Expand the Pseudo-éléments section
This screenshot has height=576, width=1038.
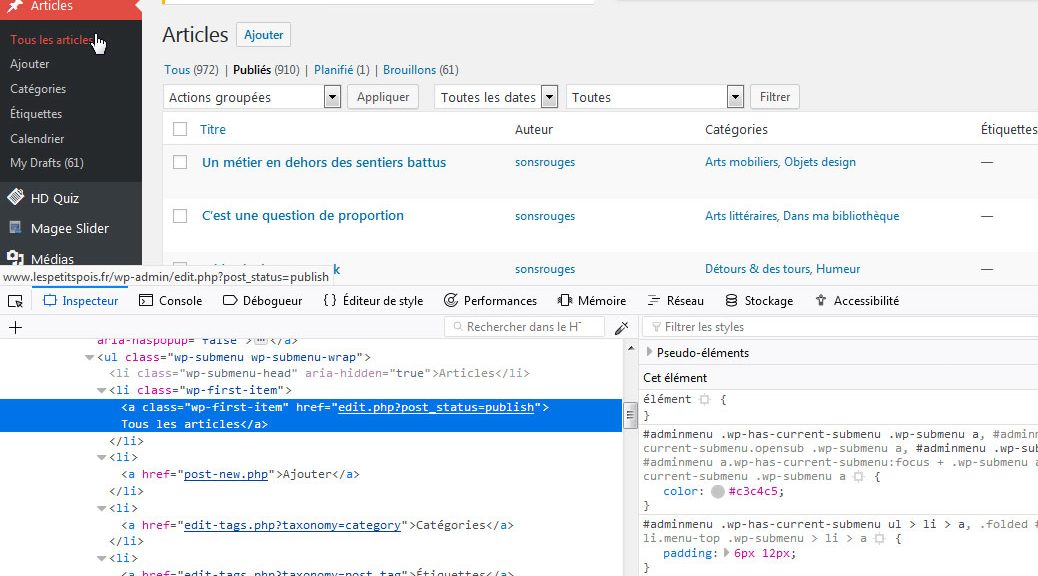click(x=651, y=352)
